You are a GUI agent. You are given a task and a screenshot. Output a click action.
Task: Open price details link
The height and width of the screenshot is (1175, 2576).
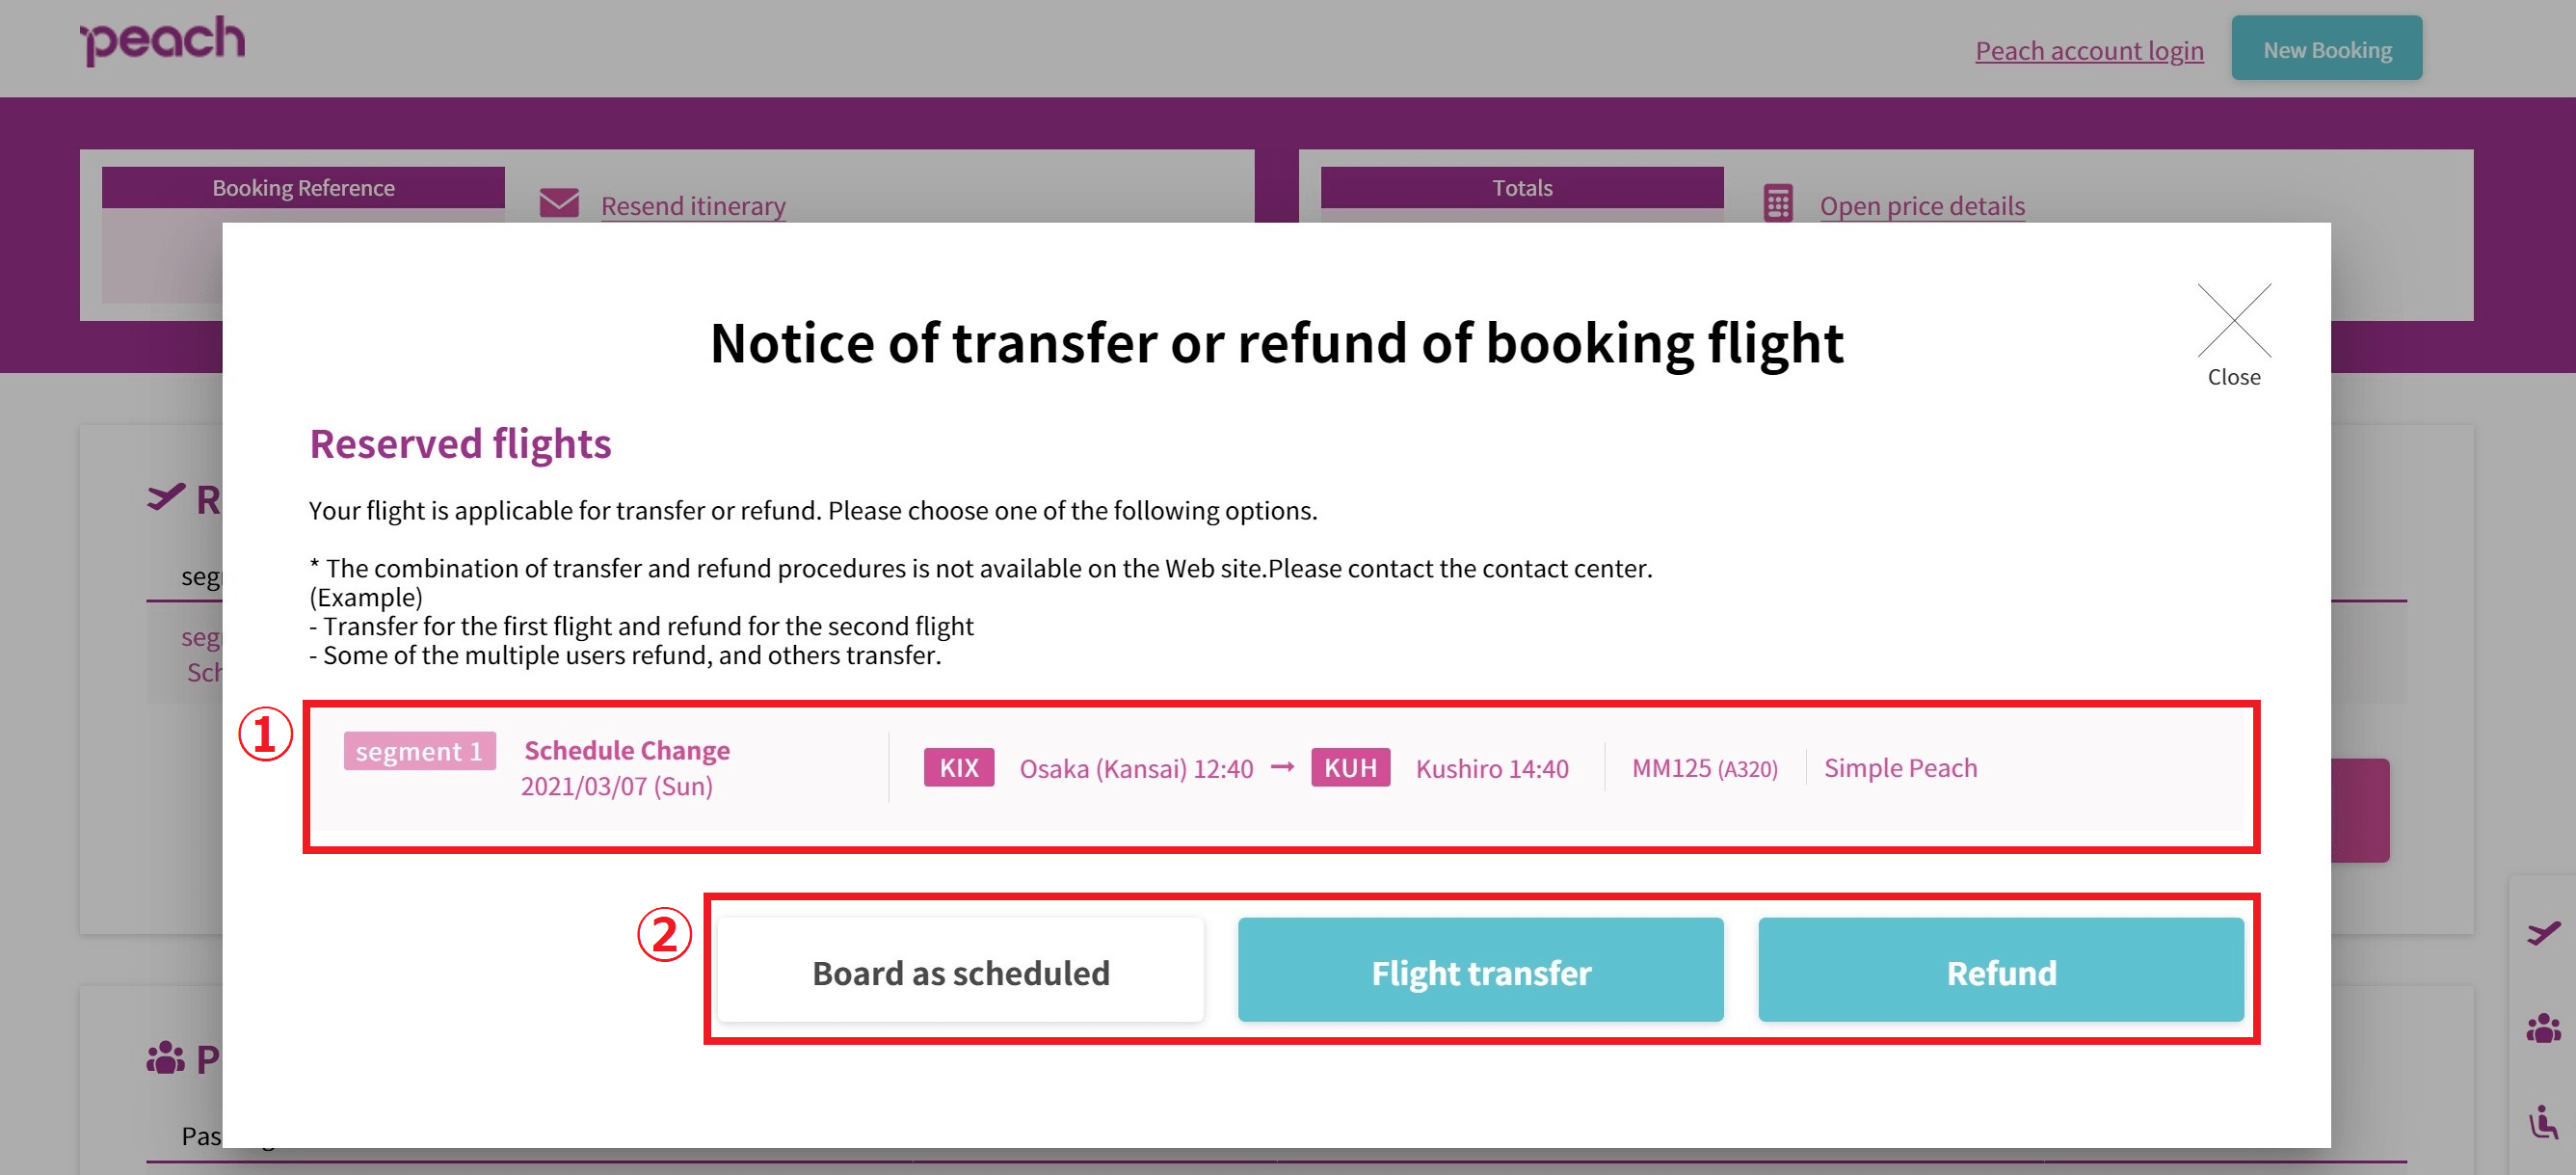point(1921,205)
